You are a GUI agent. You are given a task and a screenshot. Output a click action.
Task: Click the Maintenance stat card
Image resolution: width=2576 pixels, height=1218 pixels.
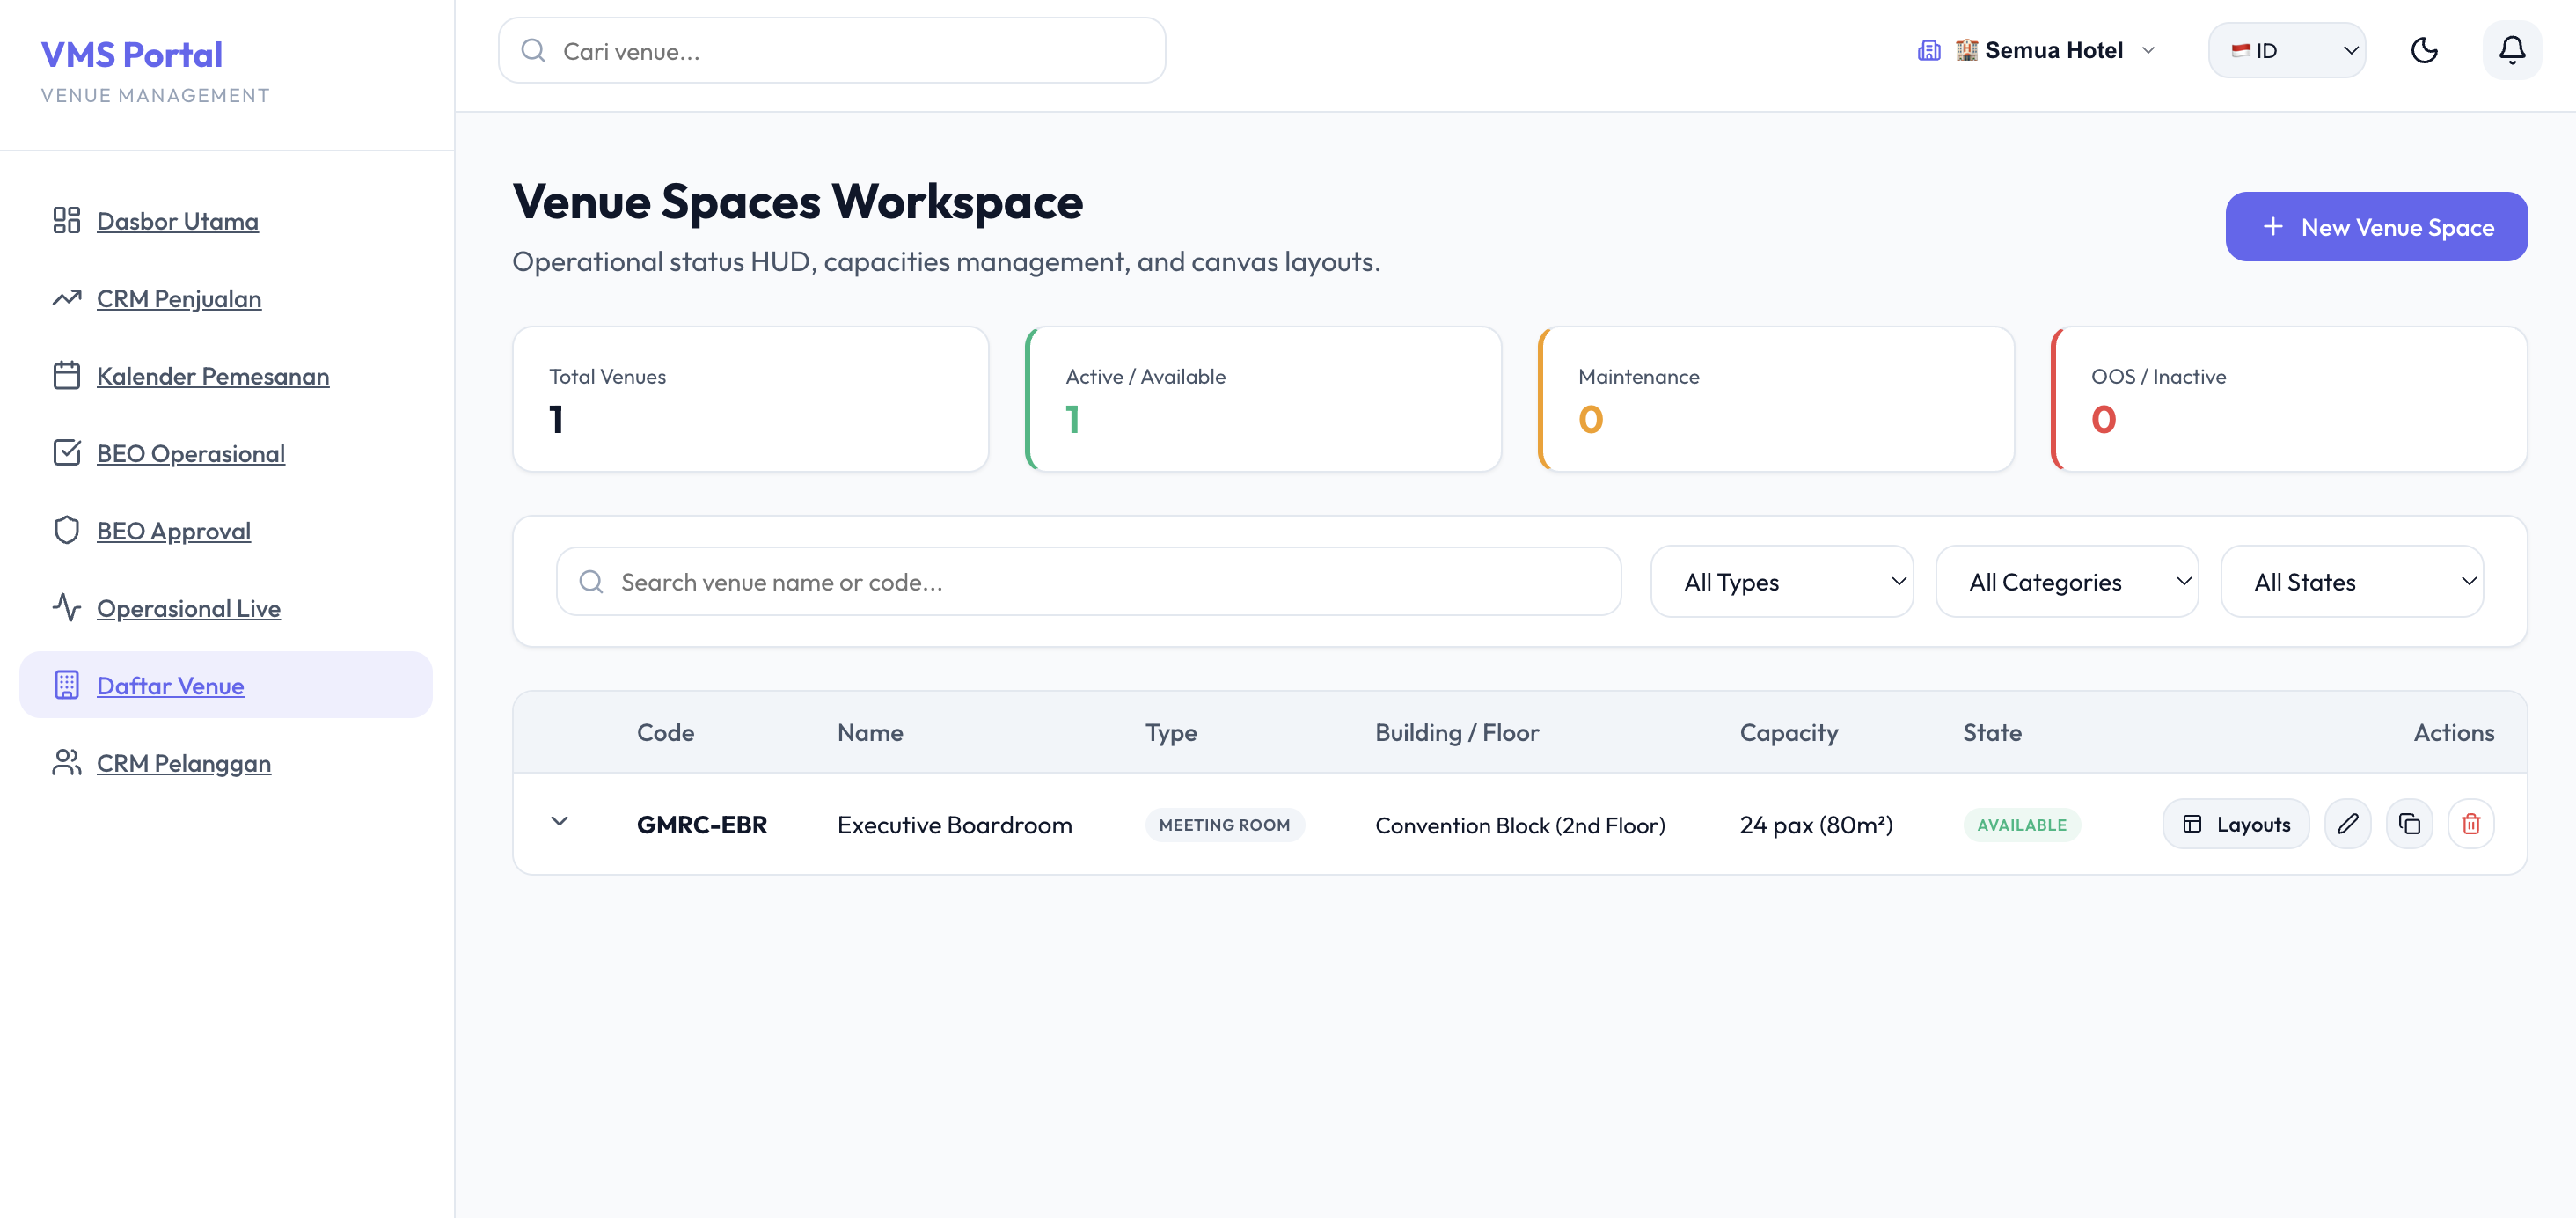[x=1776, y=399]
